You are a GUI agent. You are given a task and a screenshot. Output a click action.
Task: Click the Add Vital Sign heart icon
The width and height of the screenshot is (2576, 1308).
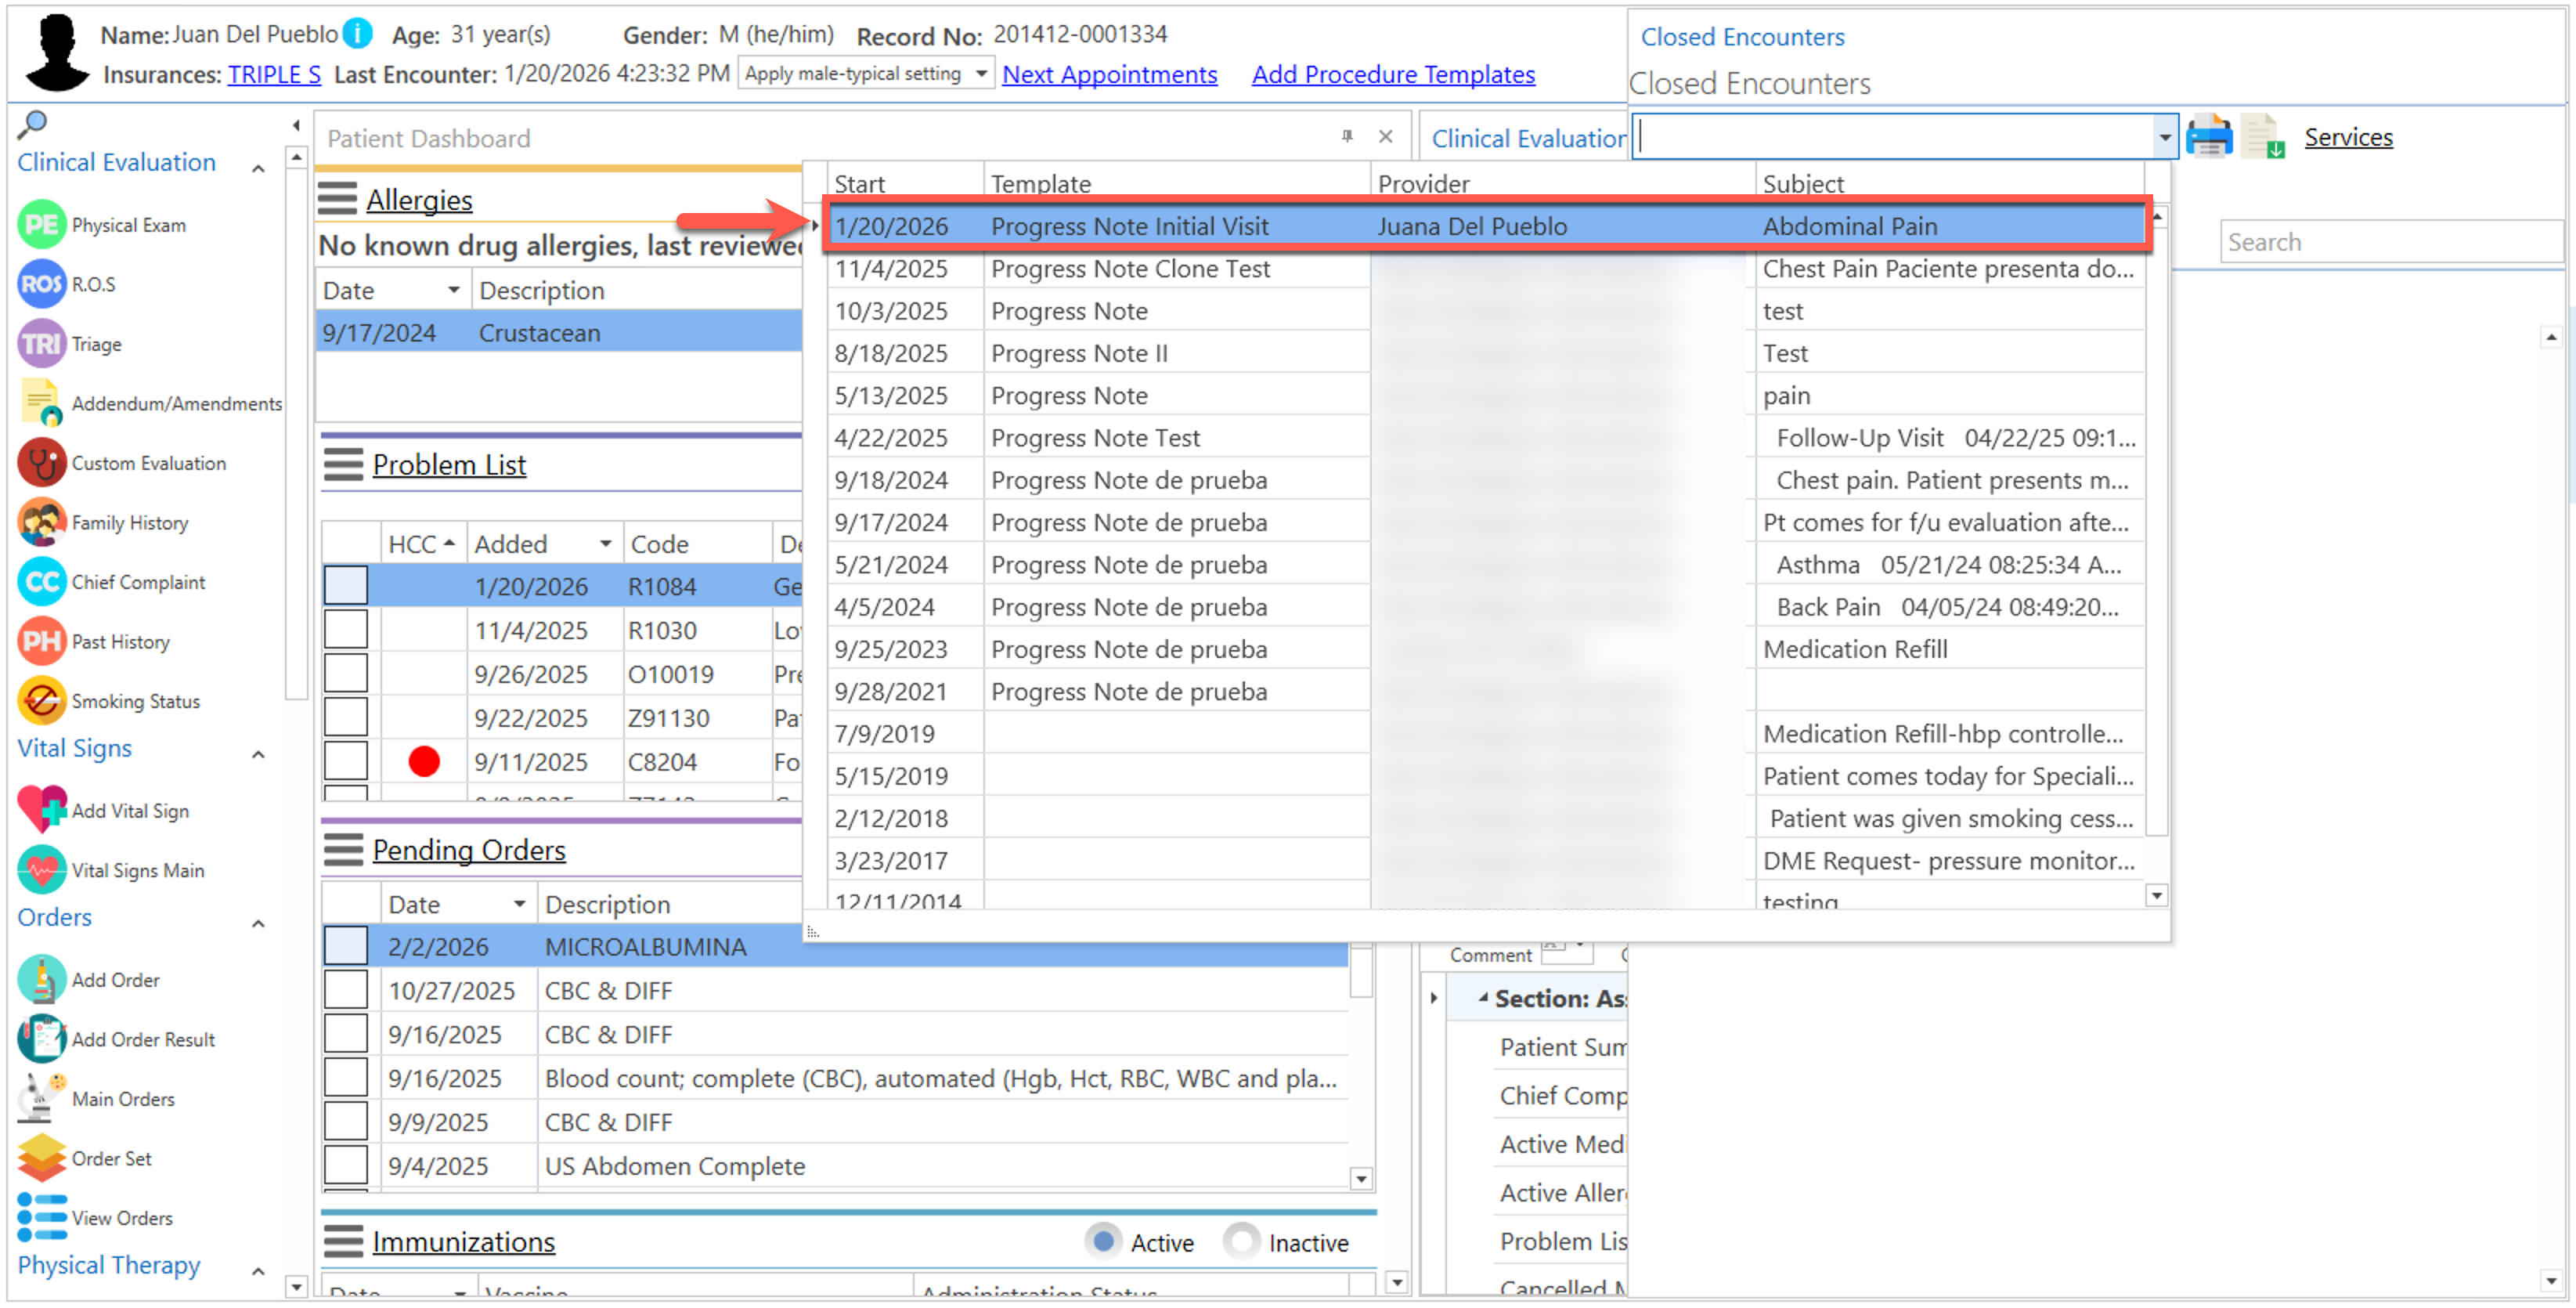pyautogui.click(x=41, y=811)
